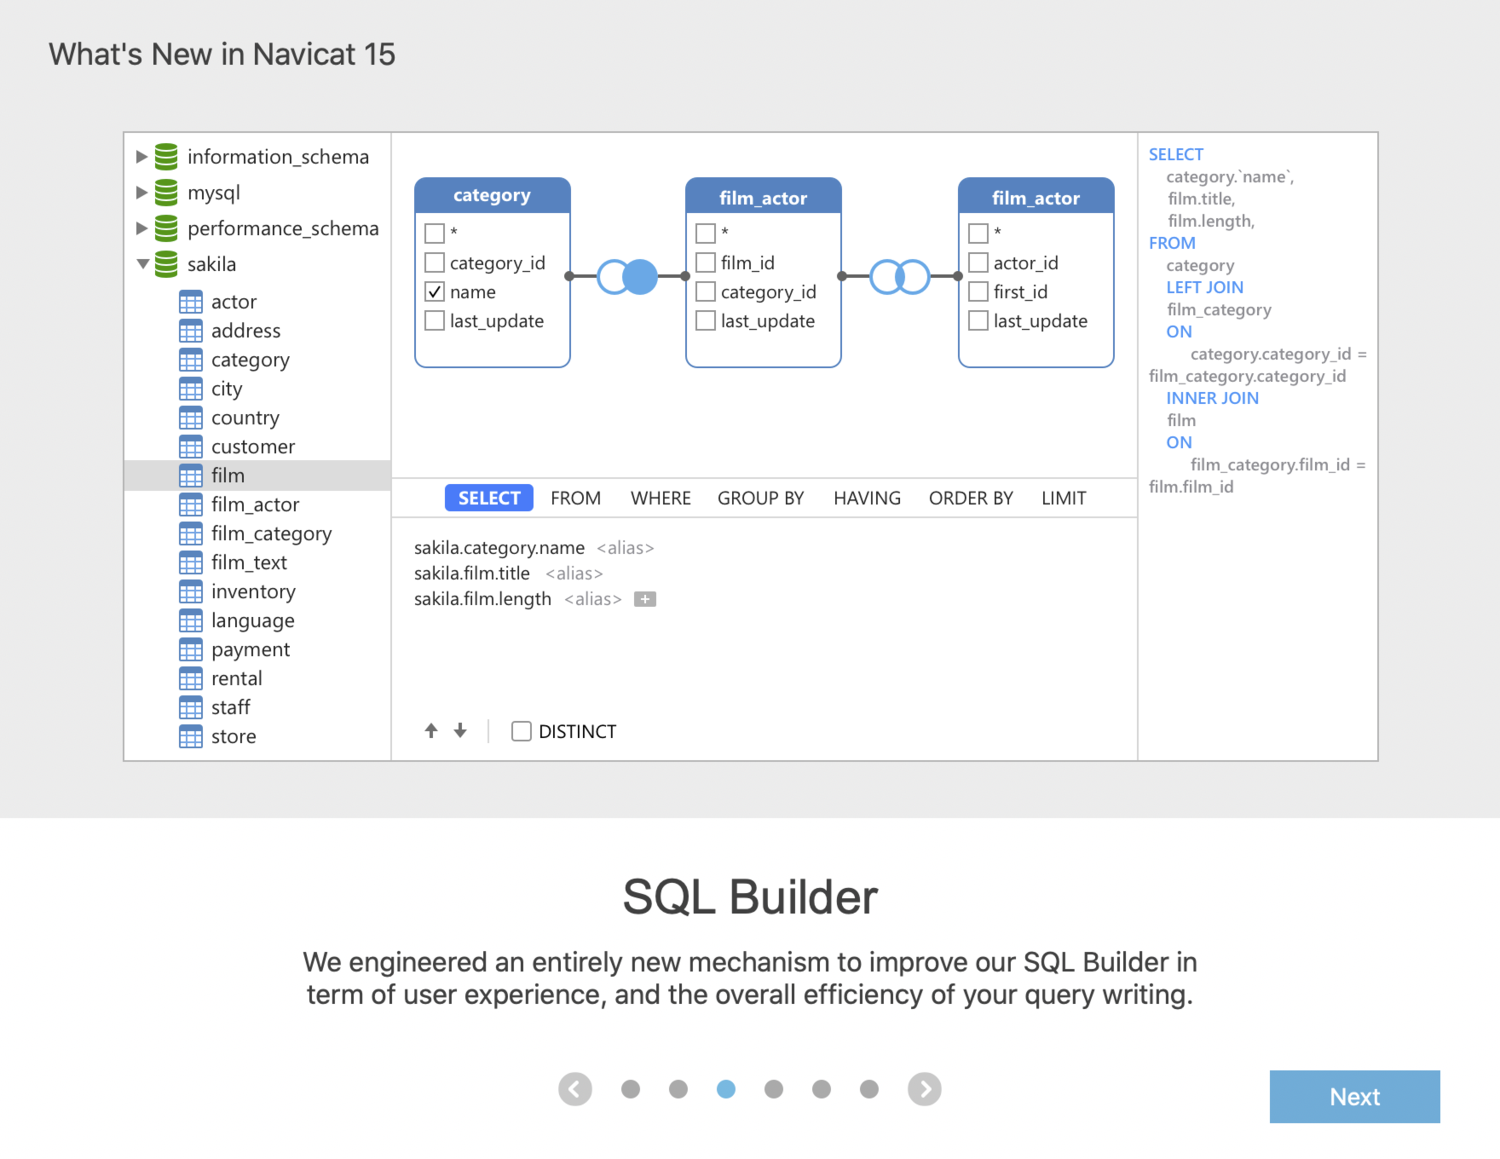The height and width of the screenshot is (1159, 1500).
Task: Check category_id in the middle film_actor table
Action: 705,291
